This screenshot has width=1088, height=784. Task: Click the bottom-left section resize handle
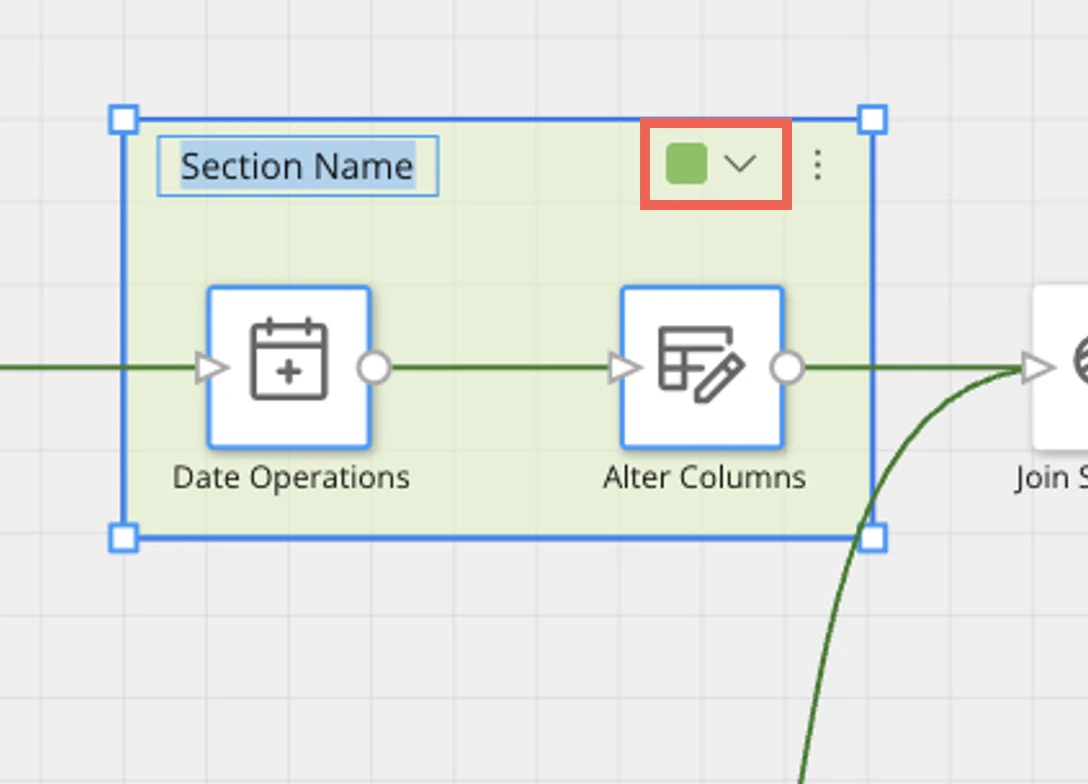[x=124, y=538]
